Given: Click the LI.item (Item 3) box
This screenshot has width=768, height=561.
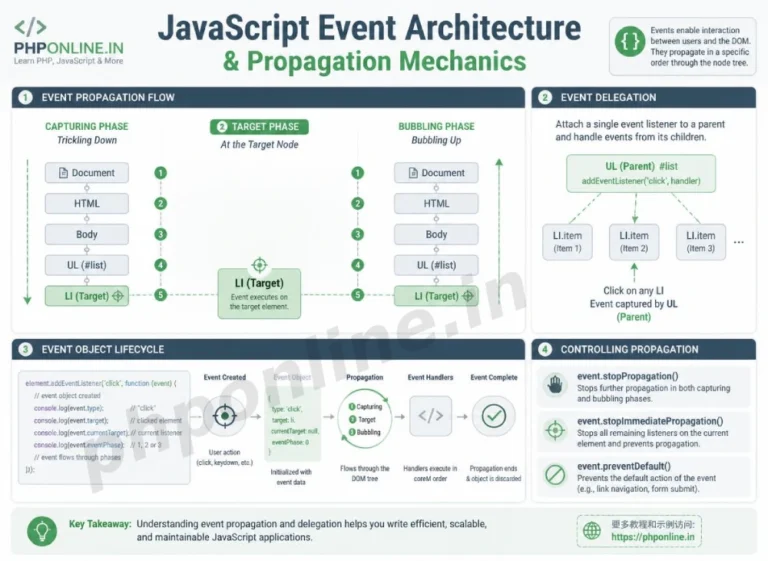Looking at the screenshot, I should (x=700, y=242).
